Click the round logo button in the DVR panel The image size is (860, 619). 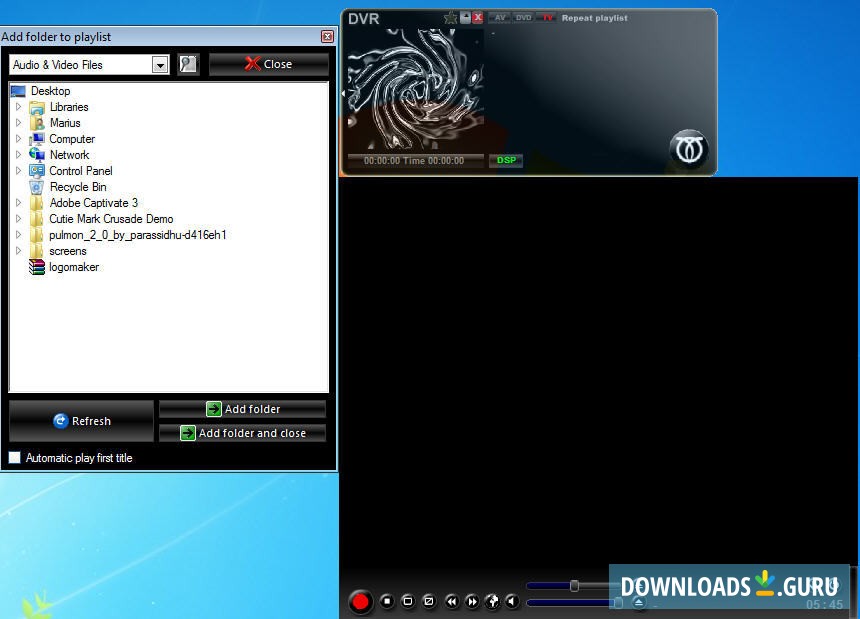(689, 149)
